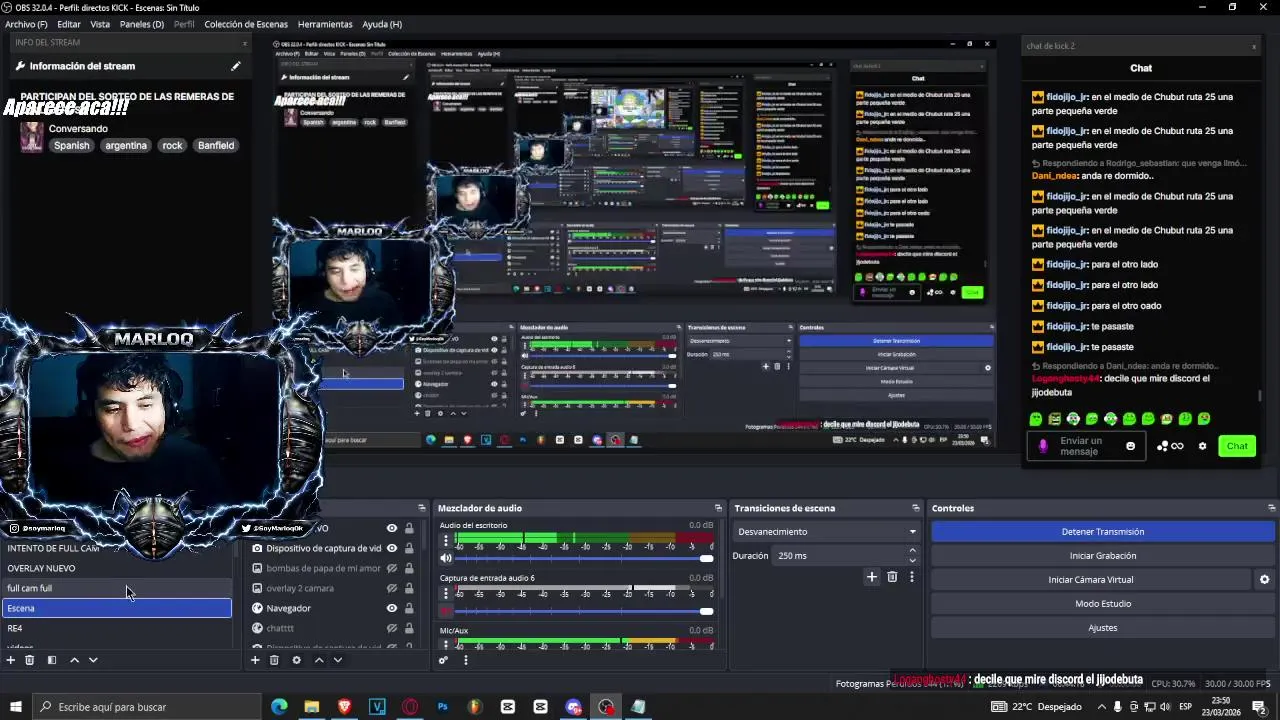Screen dimensions: 1280x720
Task: Send message with green Chat button
Action: coord(1237,446)
